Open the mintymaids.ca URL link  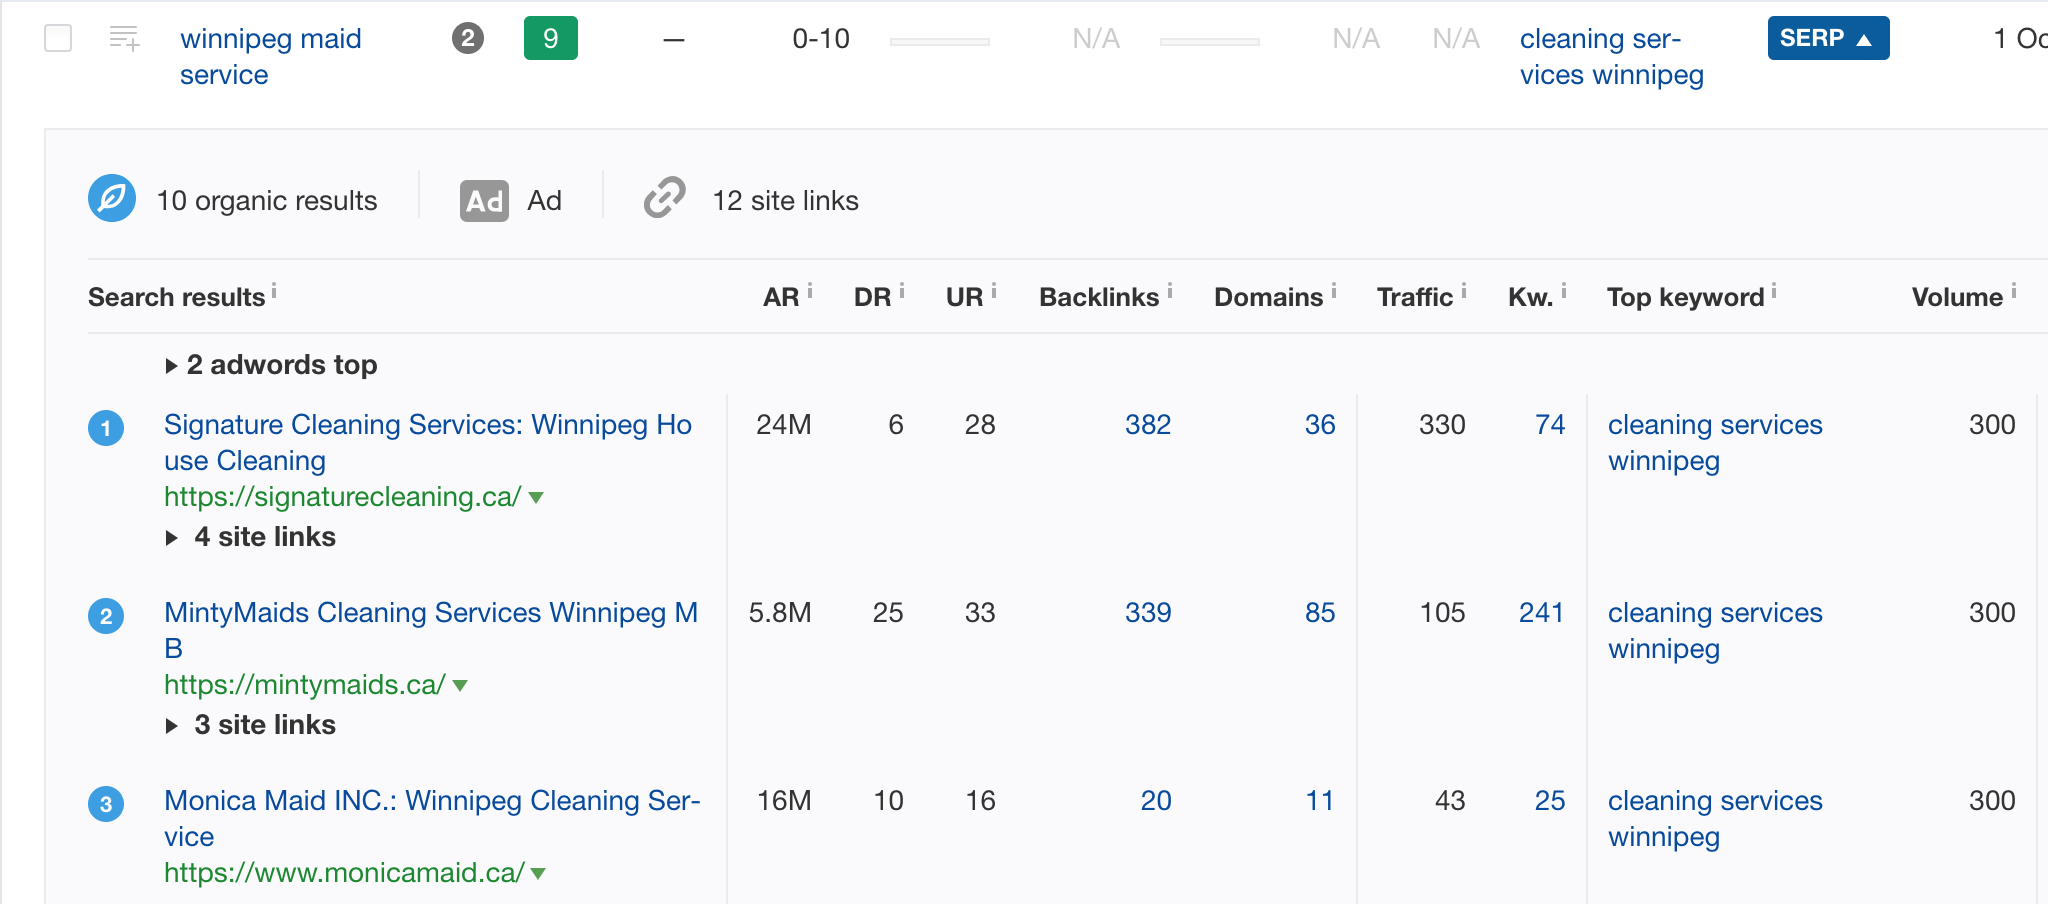point(304,685)
